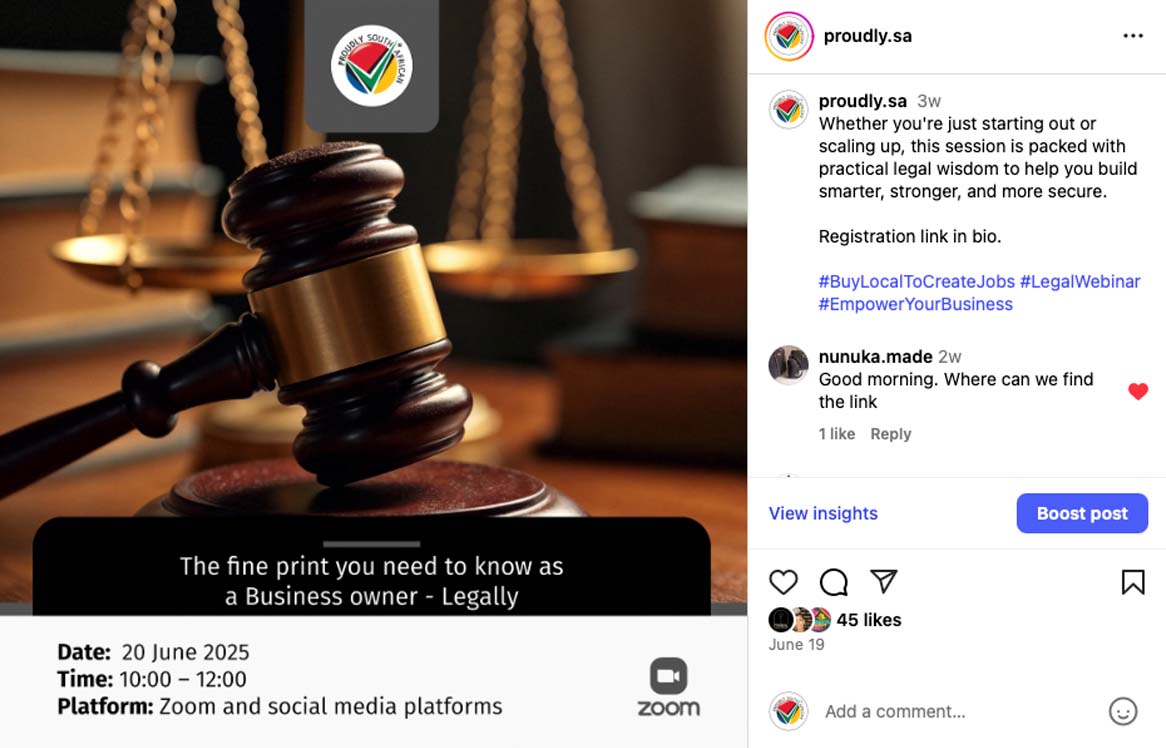
Task: View who liked: 45 likes
Action: pyautogui.click(x=869, y=619)
